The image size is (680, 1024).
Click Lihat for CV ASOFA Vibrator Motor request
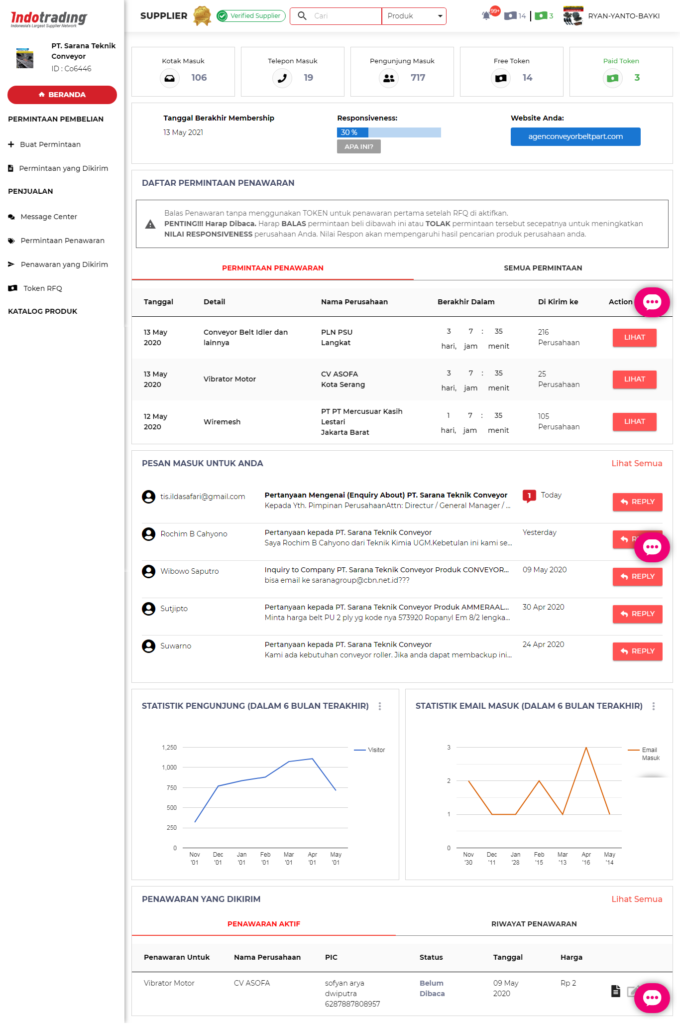click(x=634, y=379)
